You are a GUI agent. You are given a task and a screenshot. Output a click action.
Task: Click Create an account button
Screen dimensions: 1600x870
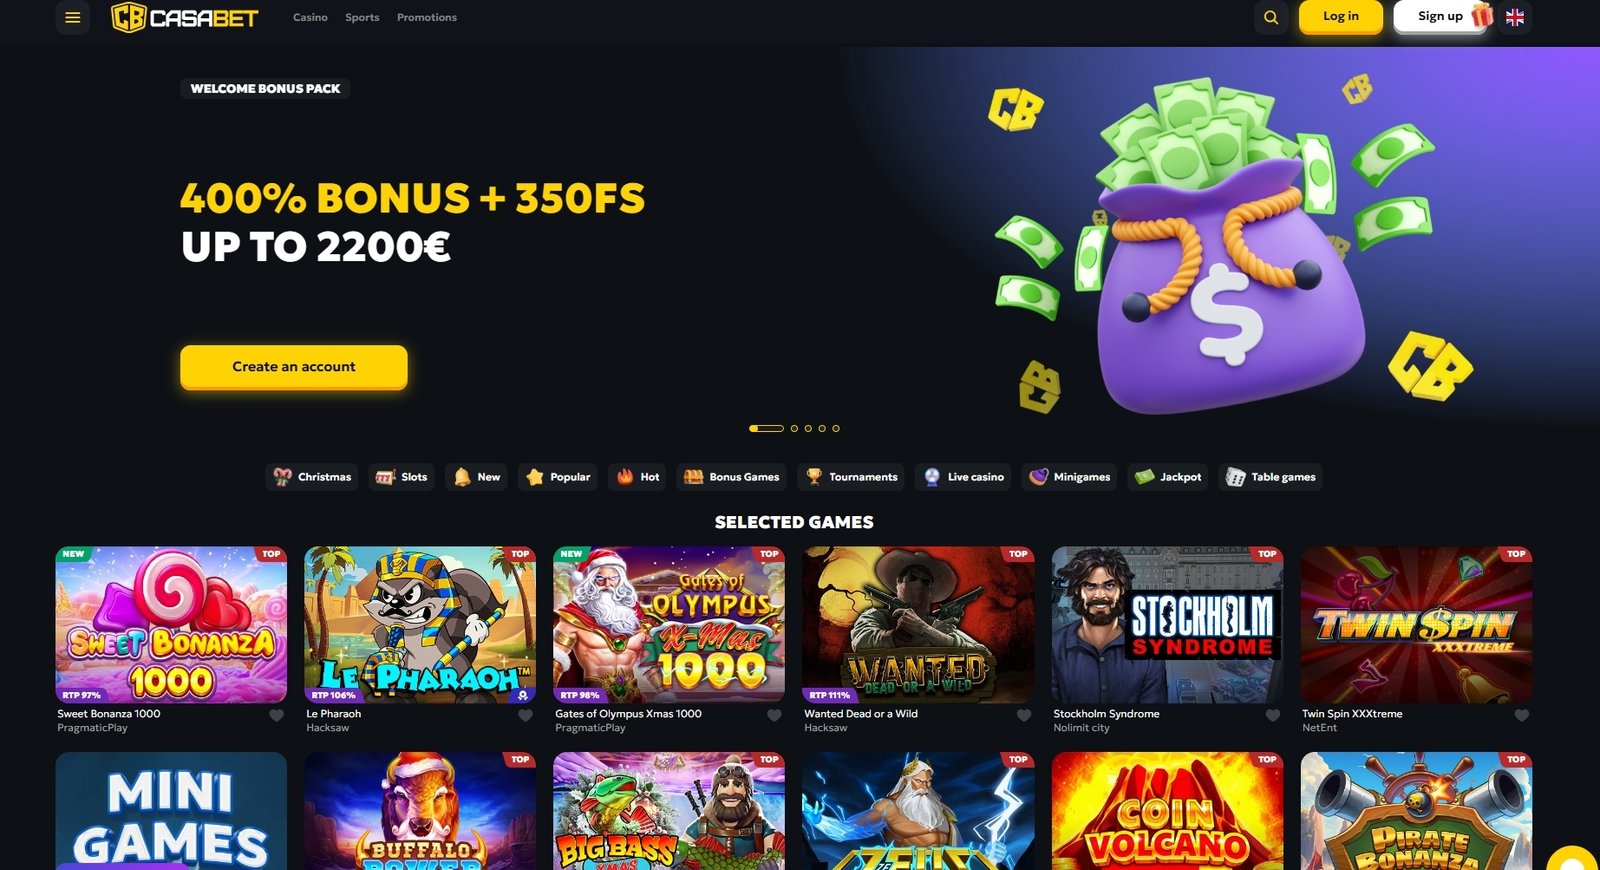coord(294,367)
